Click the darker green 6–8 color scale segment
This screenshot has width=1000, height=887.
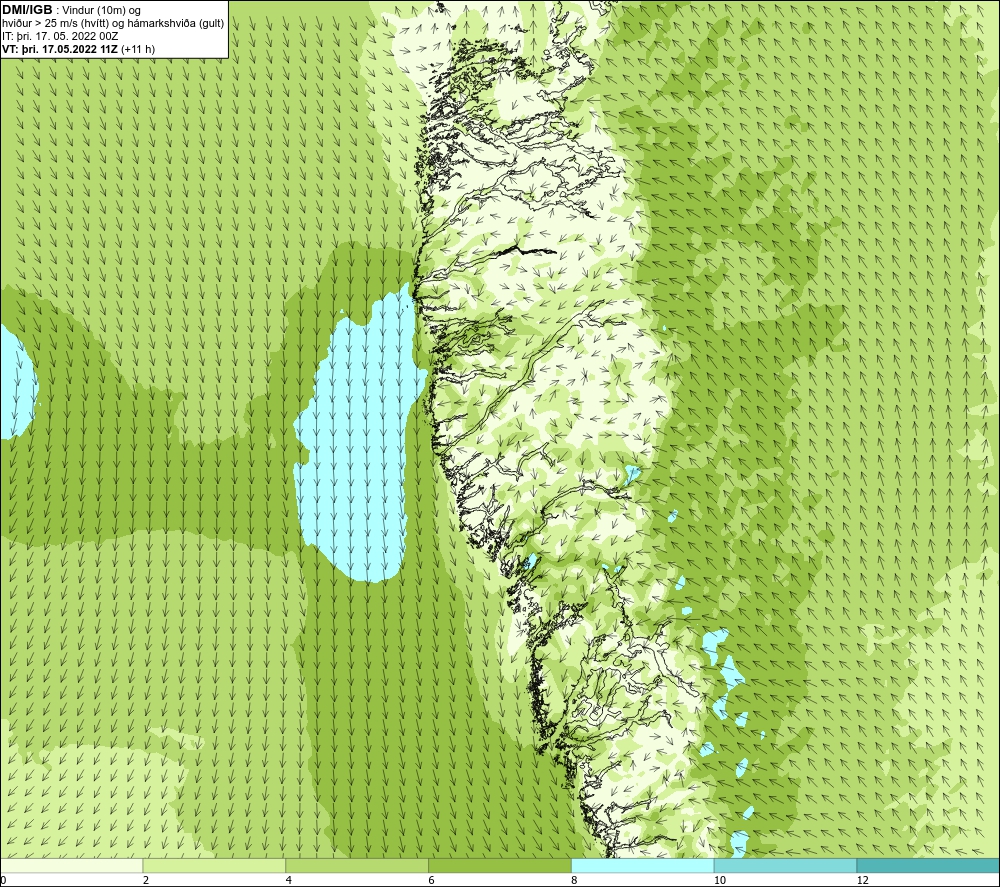(500, 865)
